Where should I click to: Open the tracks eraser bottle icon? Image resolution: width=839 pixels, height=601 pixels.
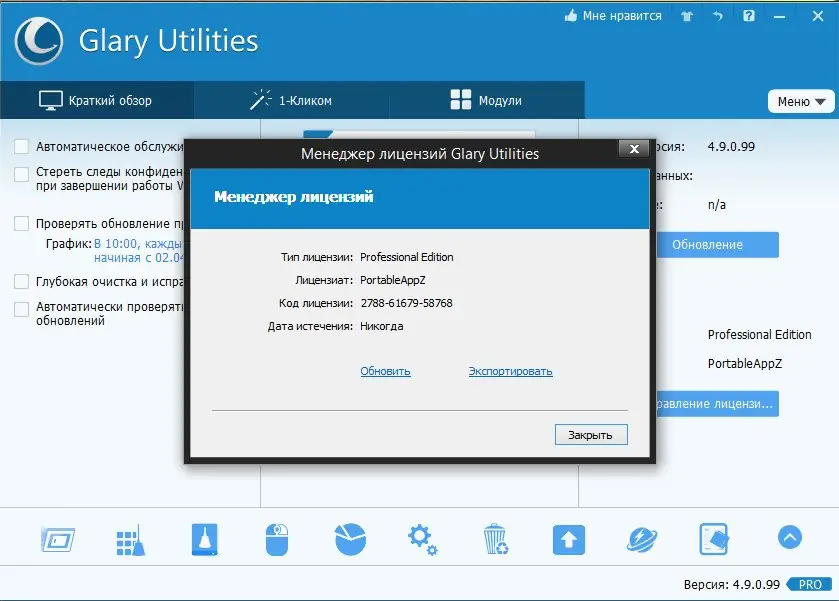click(x=204, y=539)
